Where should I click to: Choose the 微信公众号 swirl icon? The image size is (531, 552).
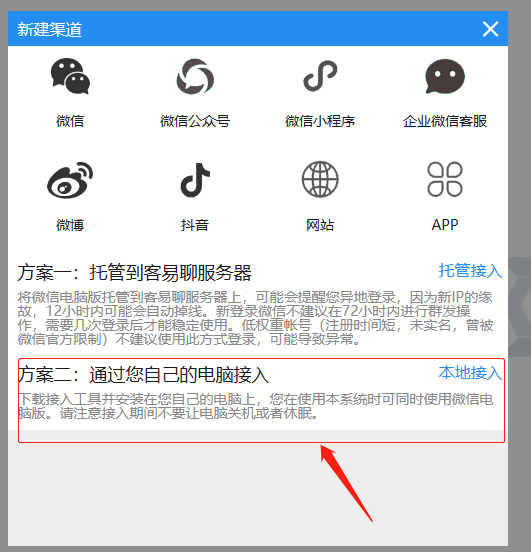click(195, 76)
